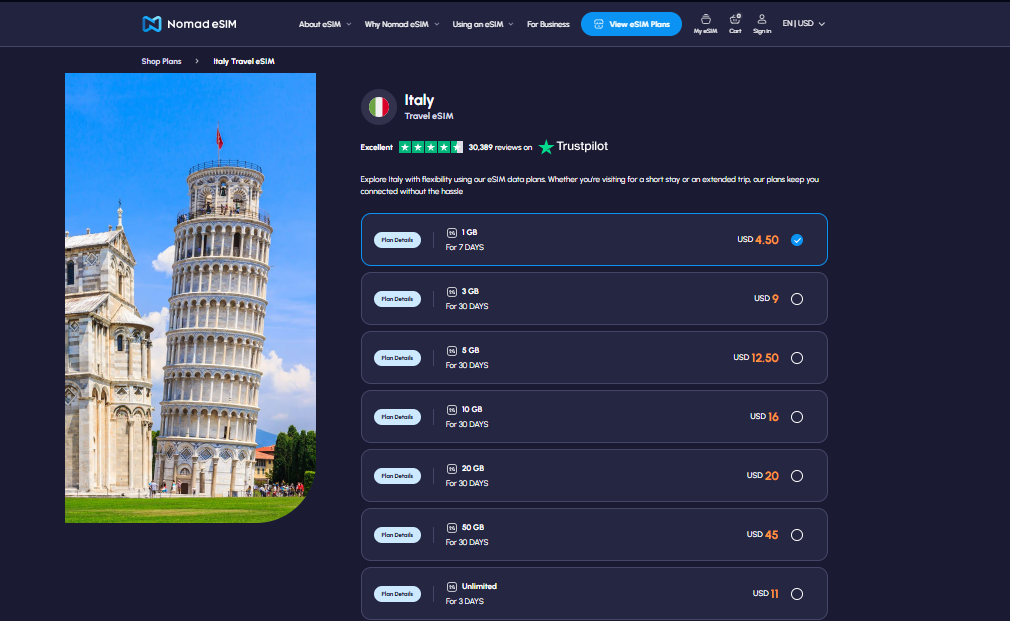
Task: Expand the Using an eSIM menu
Action: 482,24
